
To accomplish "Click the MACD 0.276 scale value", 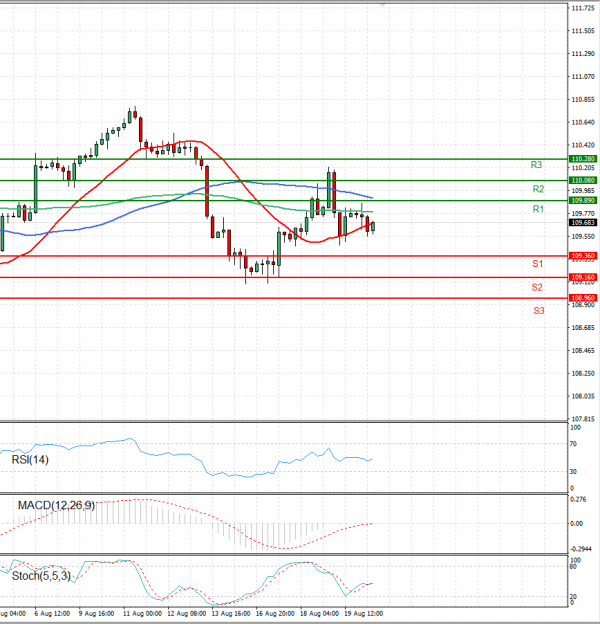I will [x=578, y=499].
